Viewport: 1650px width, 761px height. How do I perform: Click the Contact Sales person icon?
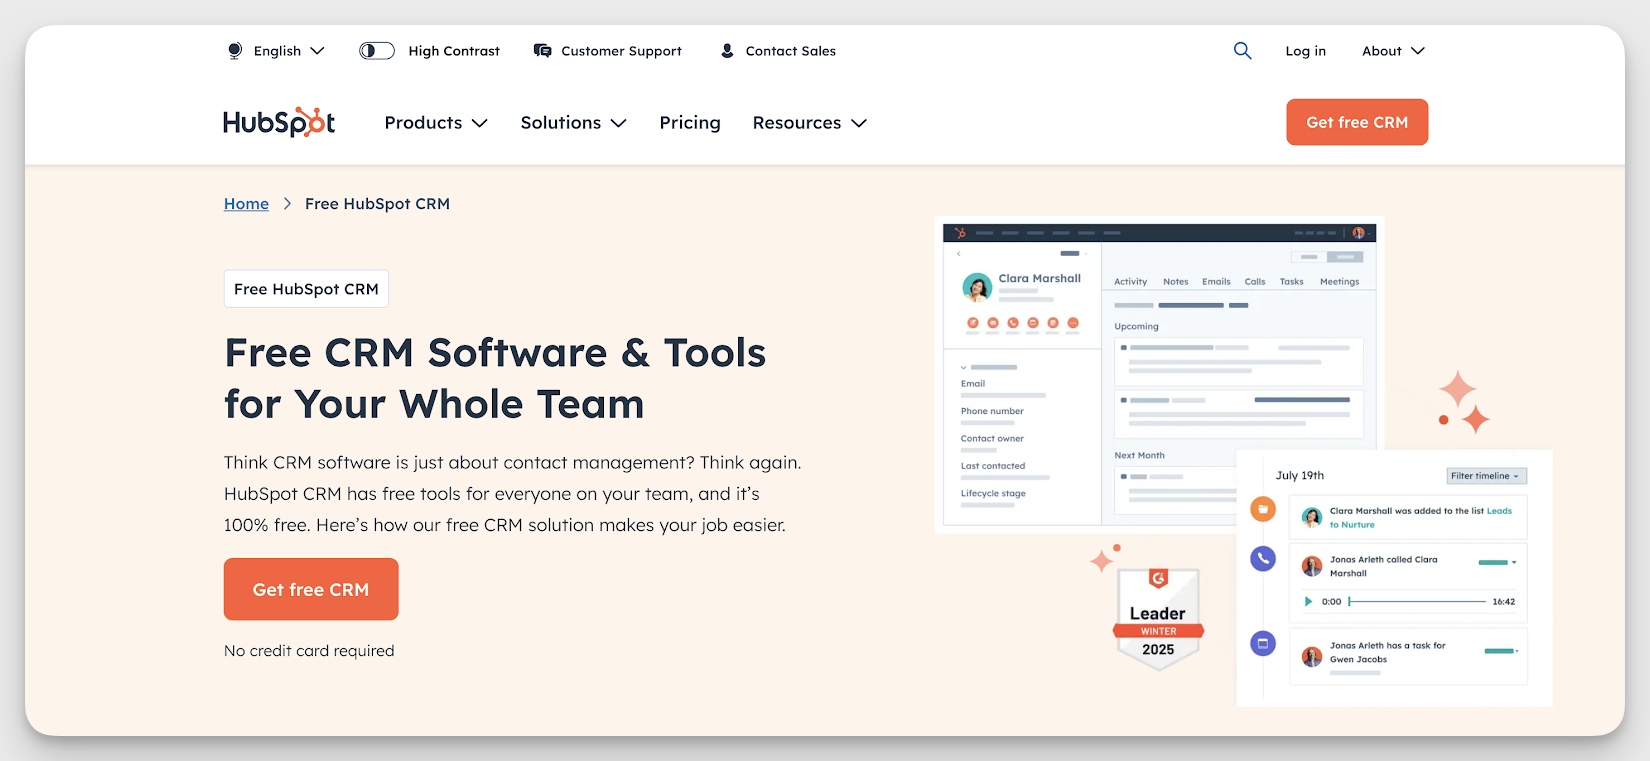727,51
